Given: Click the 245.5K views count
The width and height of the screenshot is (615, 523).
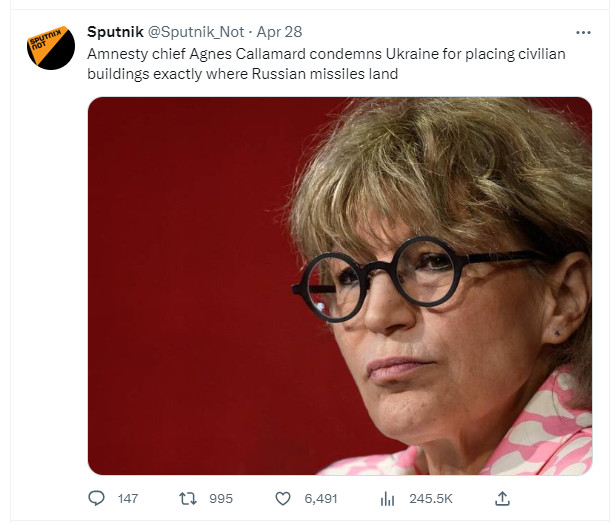Looking at the screenshot, I should point(431,498).
